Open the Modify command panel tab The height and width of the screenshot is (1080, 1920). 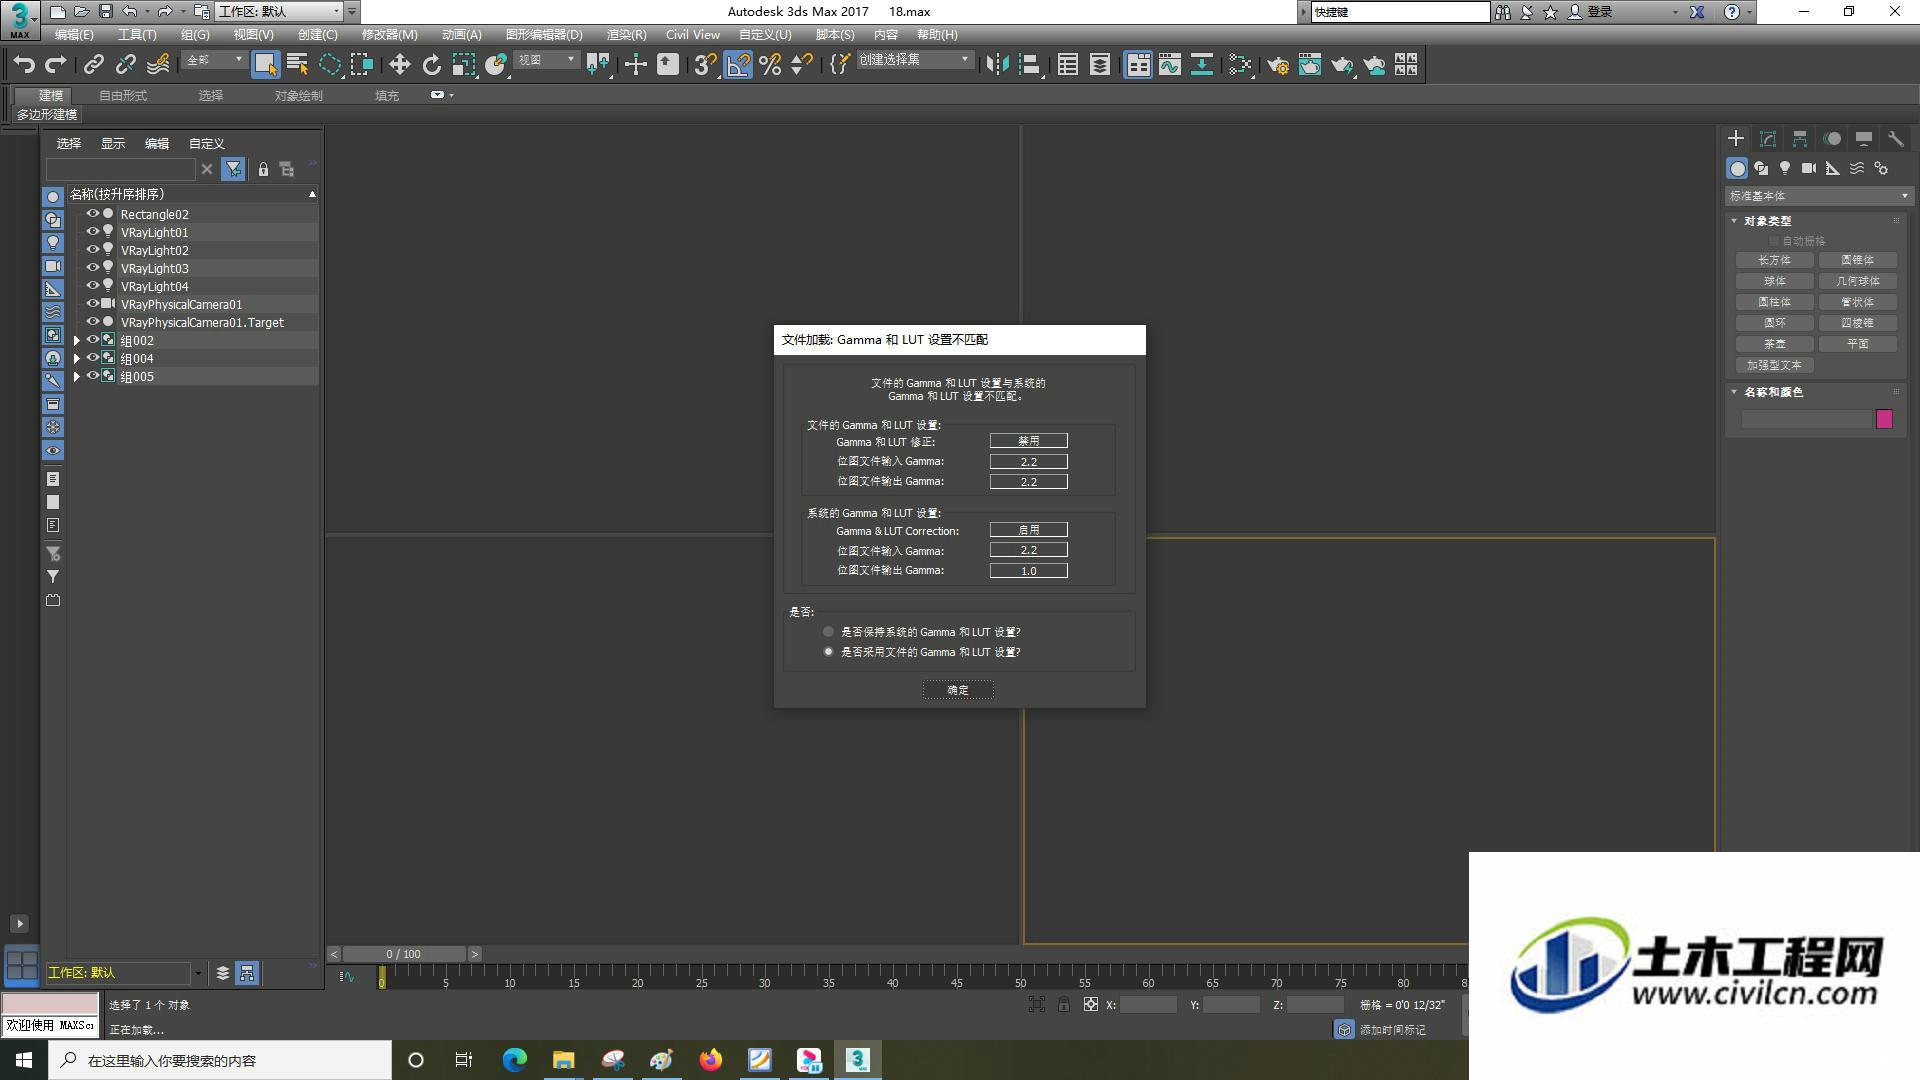pyautogui.click(x=1768, y=139)
